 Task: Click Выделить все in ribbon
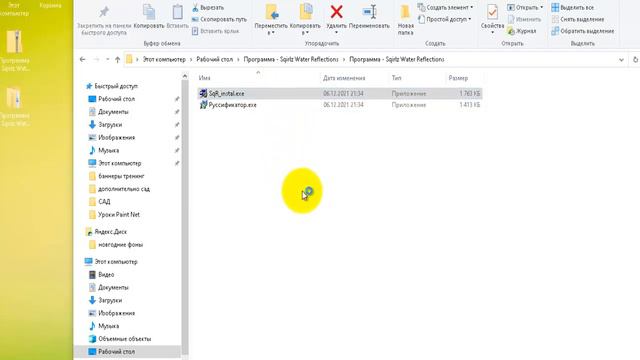click(x=572, y=7)
